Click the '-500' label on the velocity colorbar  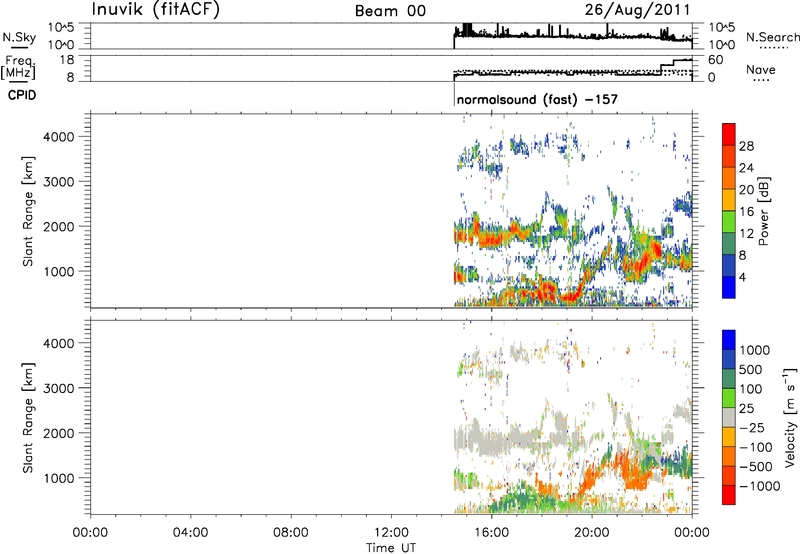[756, 467]
